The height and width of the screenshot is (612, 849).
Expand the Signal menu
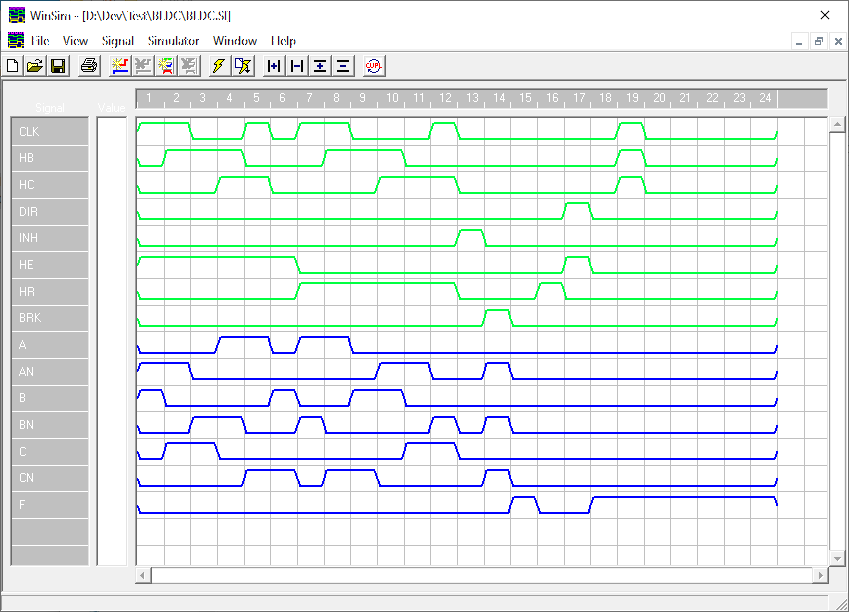[117, 41]
